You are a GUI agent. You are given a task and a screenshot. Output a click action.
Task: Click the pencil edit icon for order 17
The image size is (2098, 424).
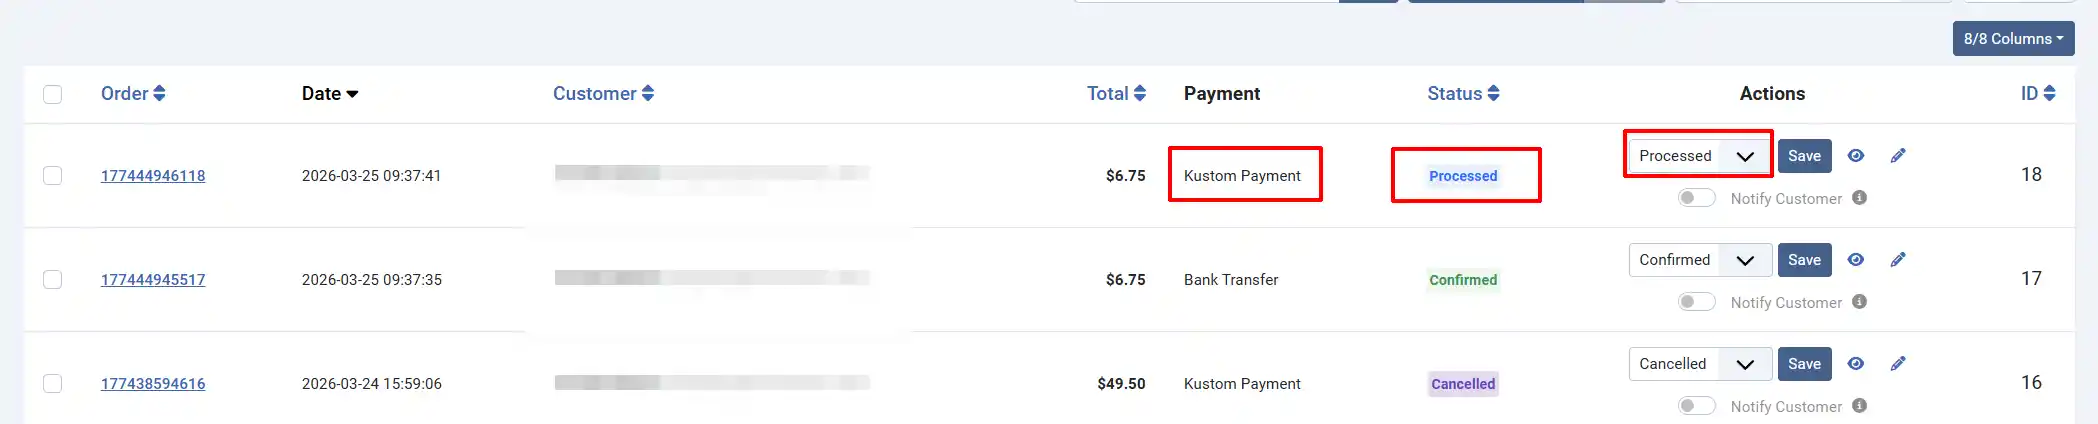pyautogui.click(x=1898, y=260)
